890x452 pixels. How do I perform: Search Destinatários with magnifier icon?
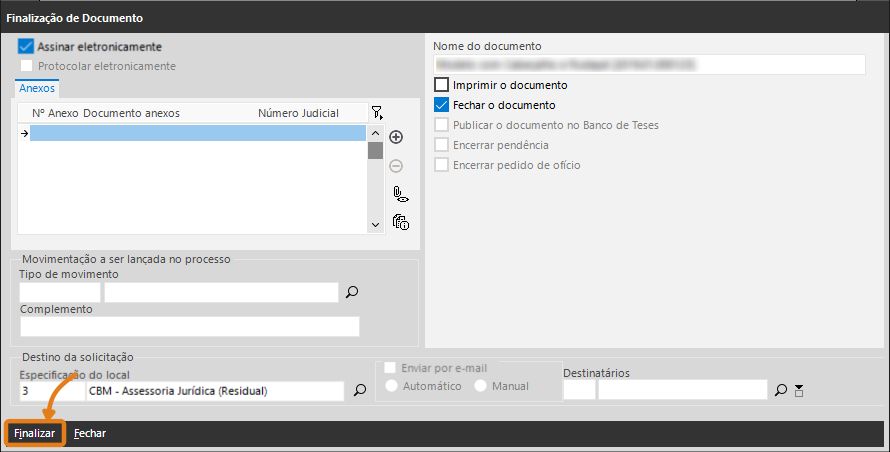click(x=781, y=390)
